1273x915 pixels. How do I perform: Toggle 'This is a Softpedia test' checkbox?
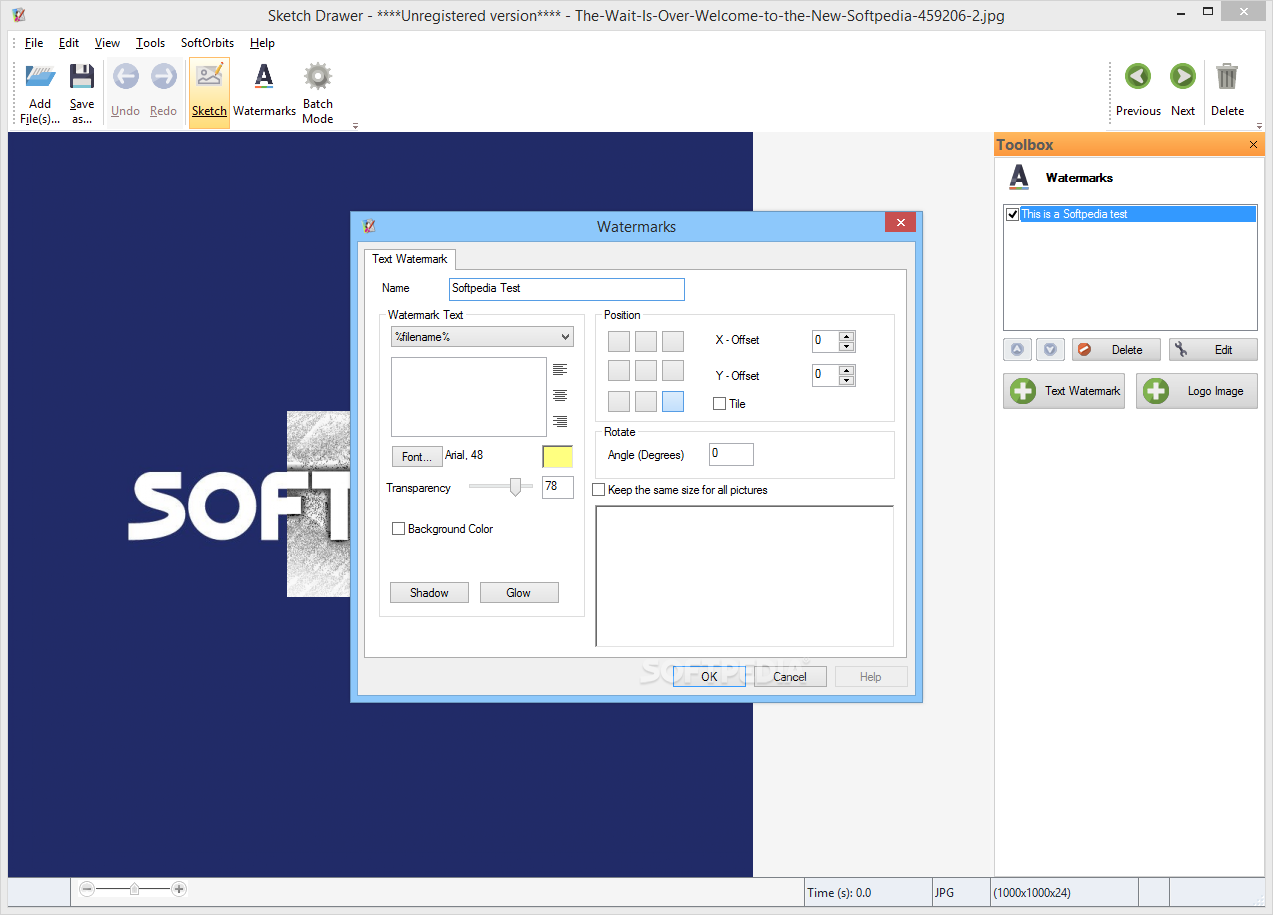[x=1012, y=214]
